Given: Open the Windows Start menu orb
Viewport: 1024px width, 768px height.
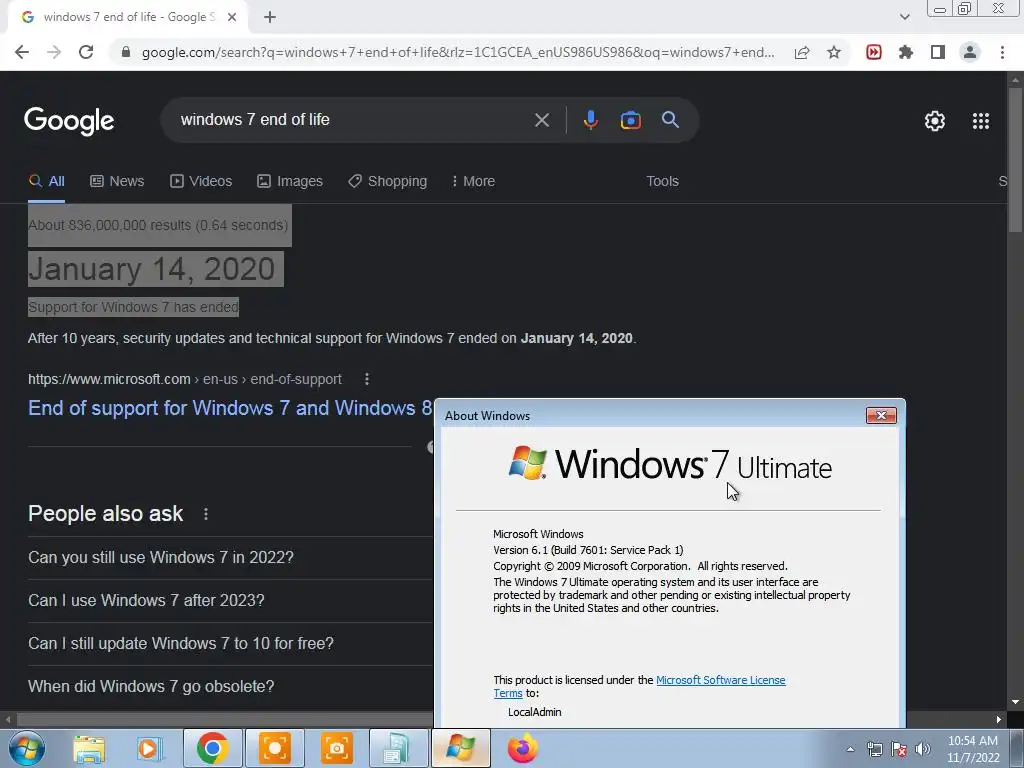Looking at the screenshot, I should point(27,748).
